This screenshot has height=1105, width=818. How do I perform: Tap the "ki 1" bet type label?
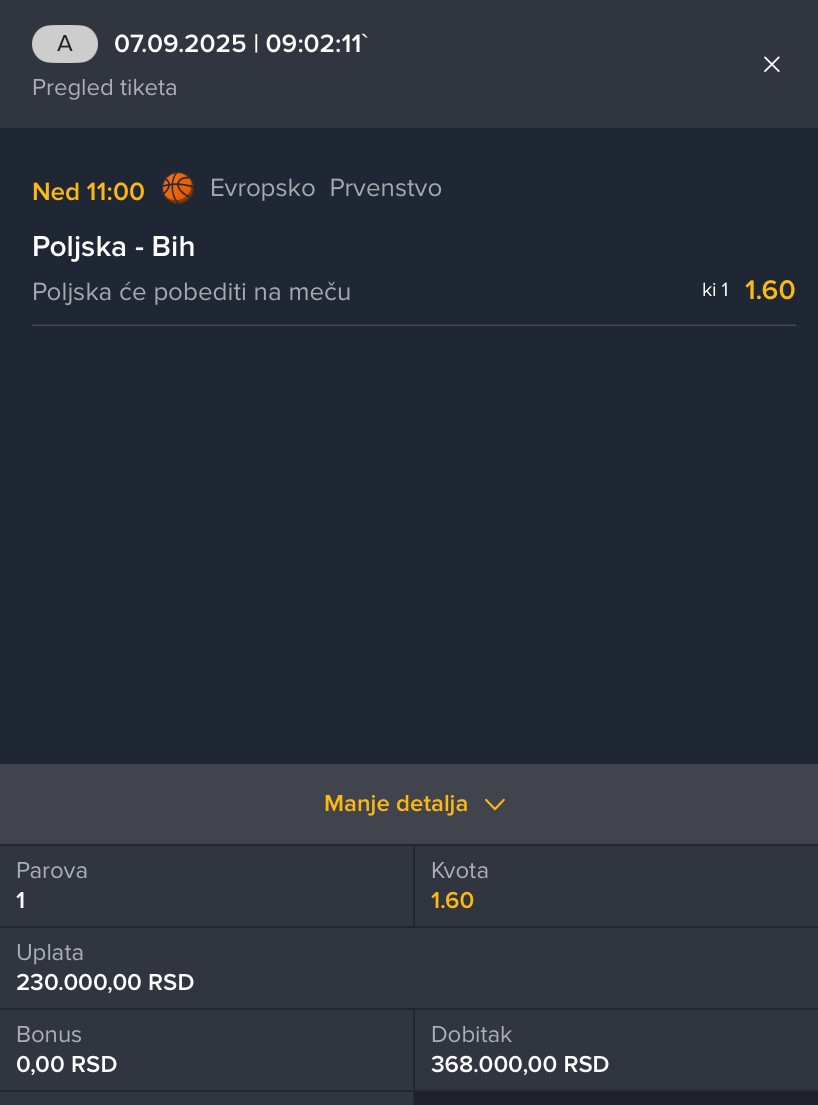715,290
